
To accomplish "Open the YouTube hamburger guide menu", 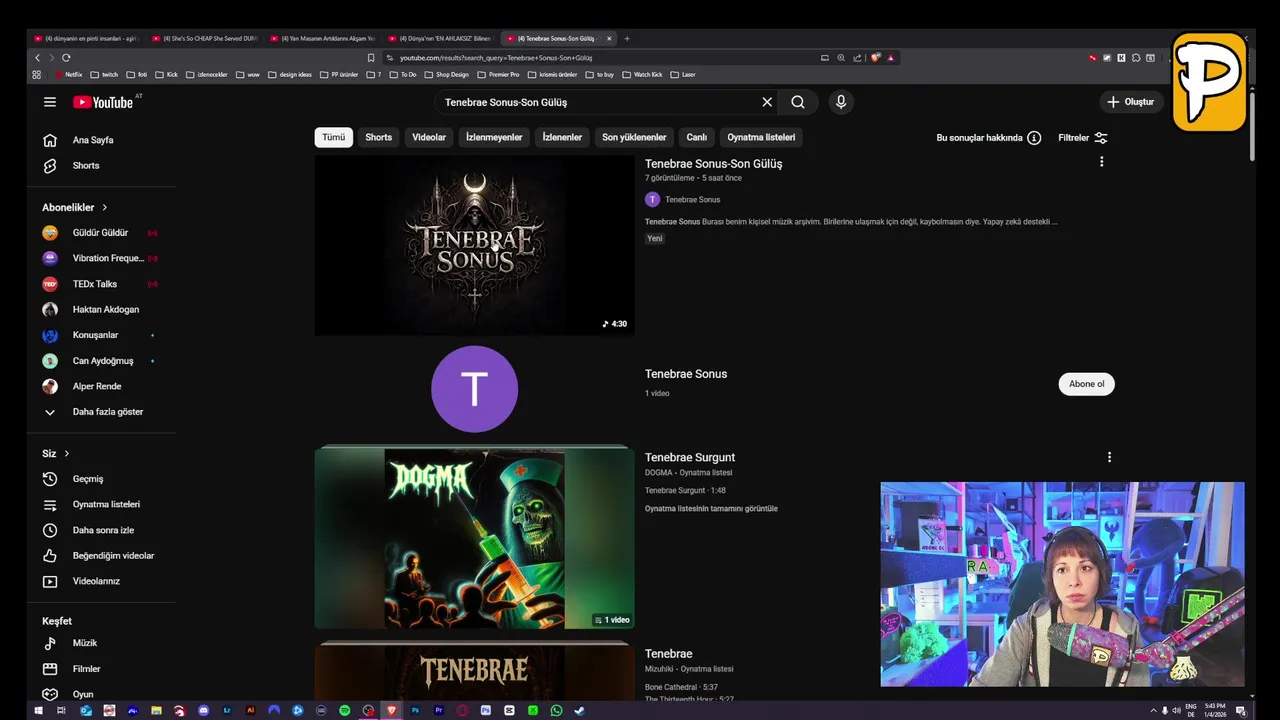I will pyautogui.click(x=49, y=102).
